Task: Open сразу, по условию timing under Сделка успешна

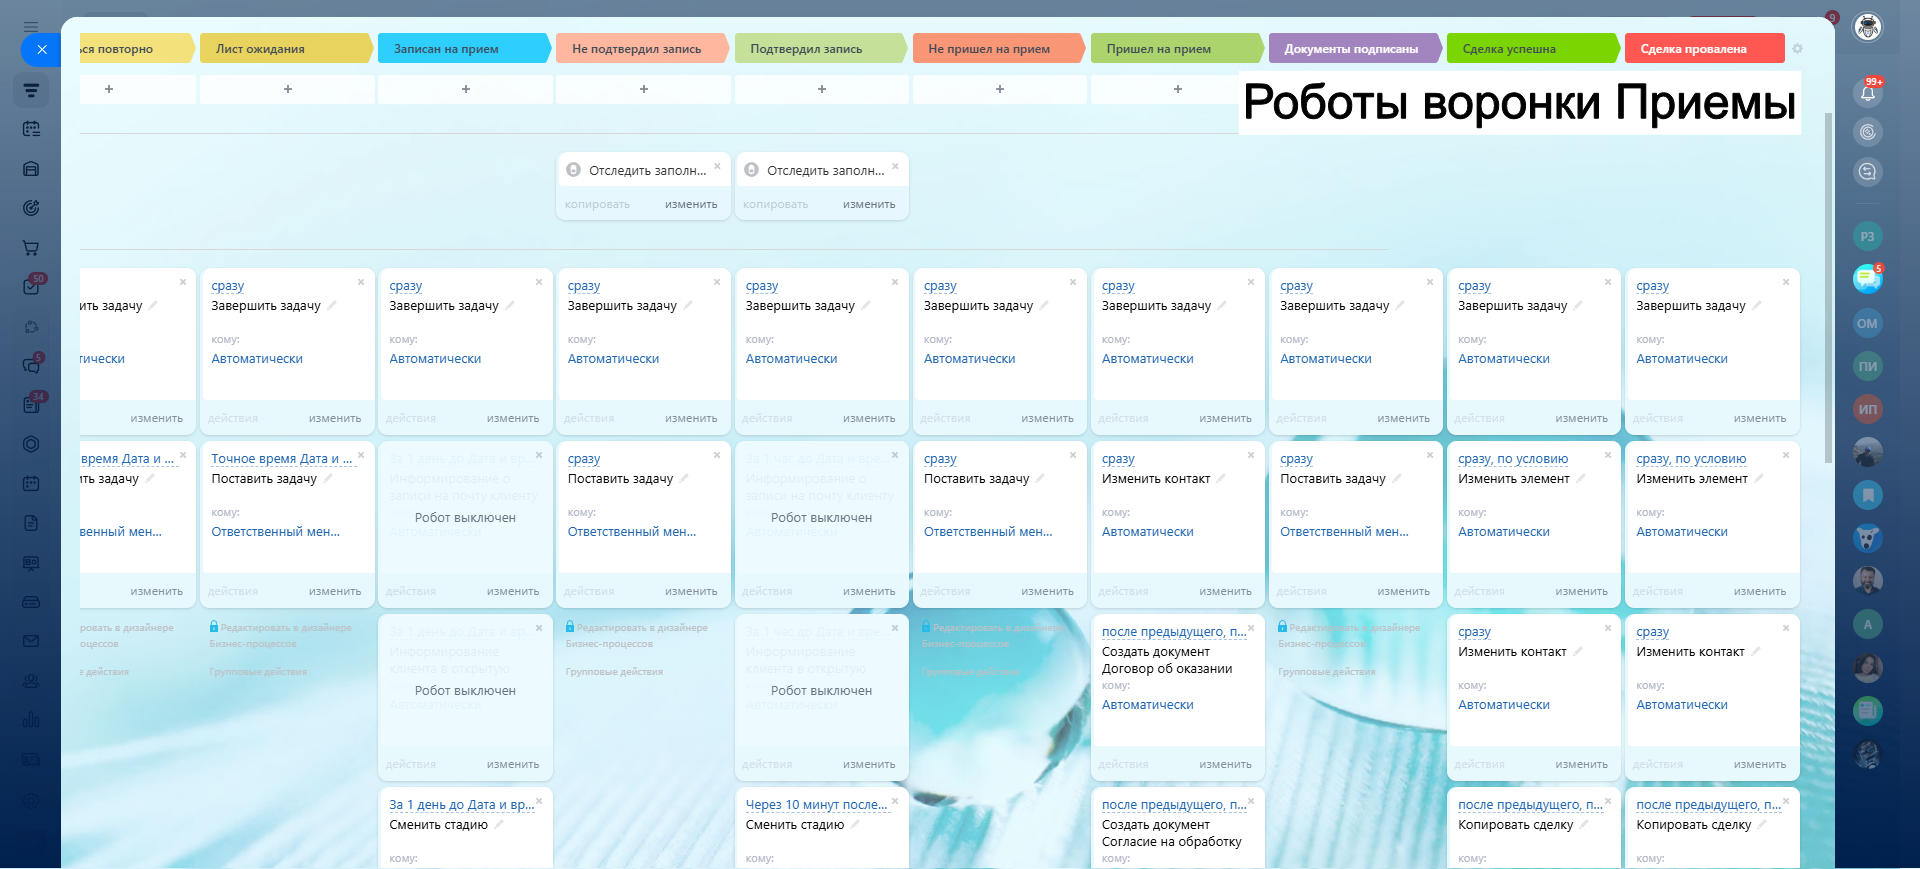Action: pos(1513,459)
